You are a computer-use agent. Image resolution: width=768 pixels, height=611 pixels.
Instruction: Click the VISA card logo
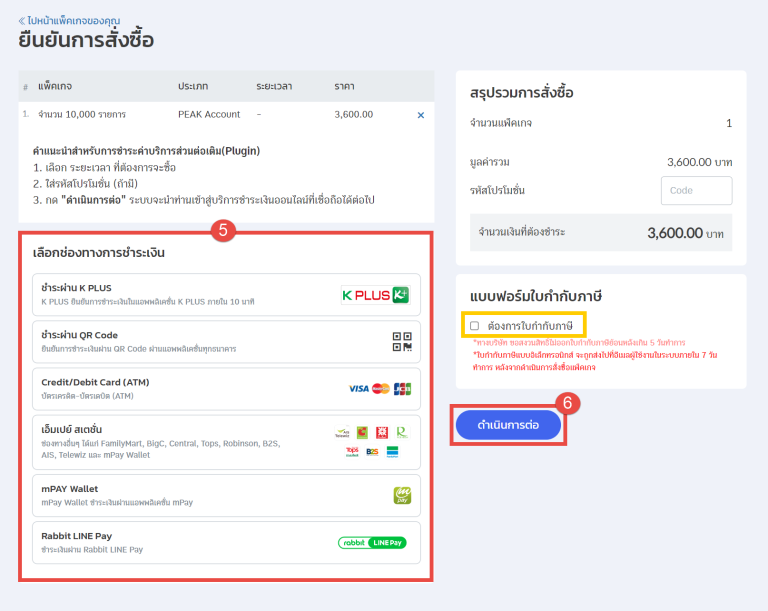point(358,389)
